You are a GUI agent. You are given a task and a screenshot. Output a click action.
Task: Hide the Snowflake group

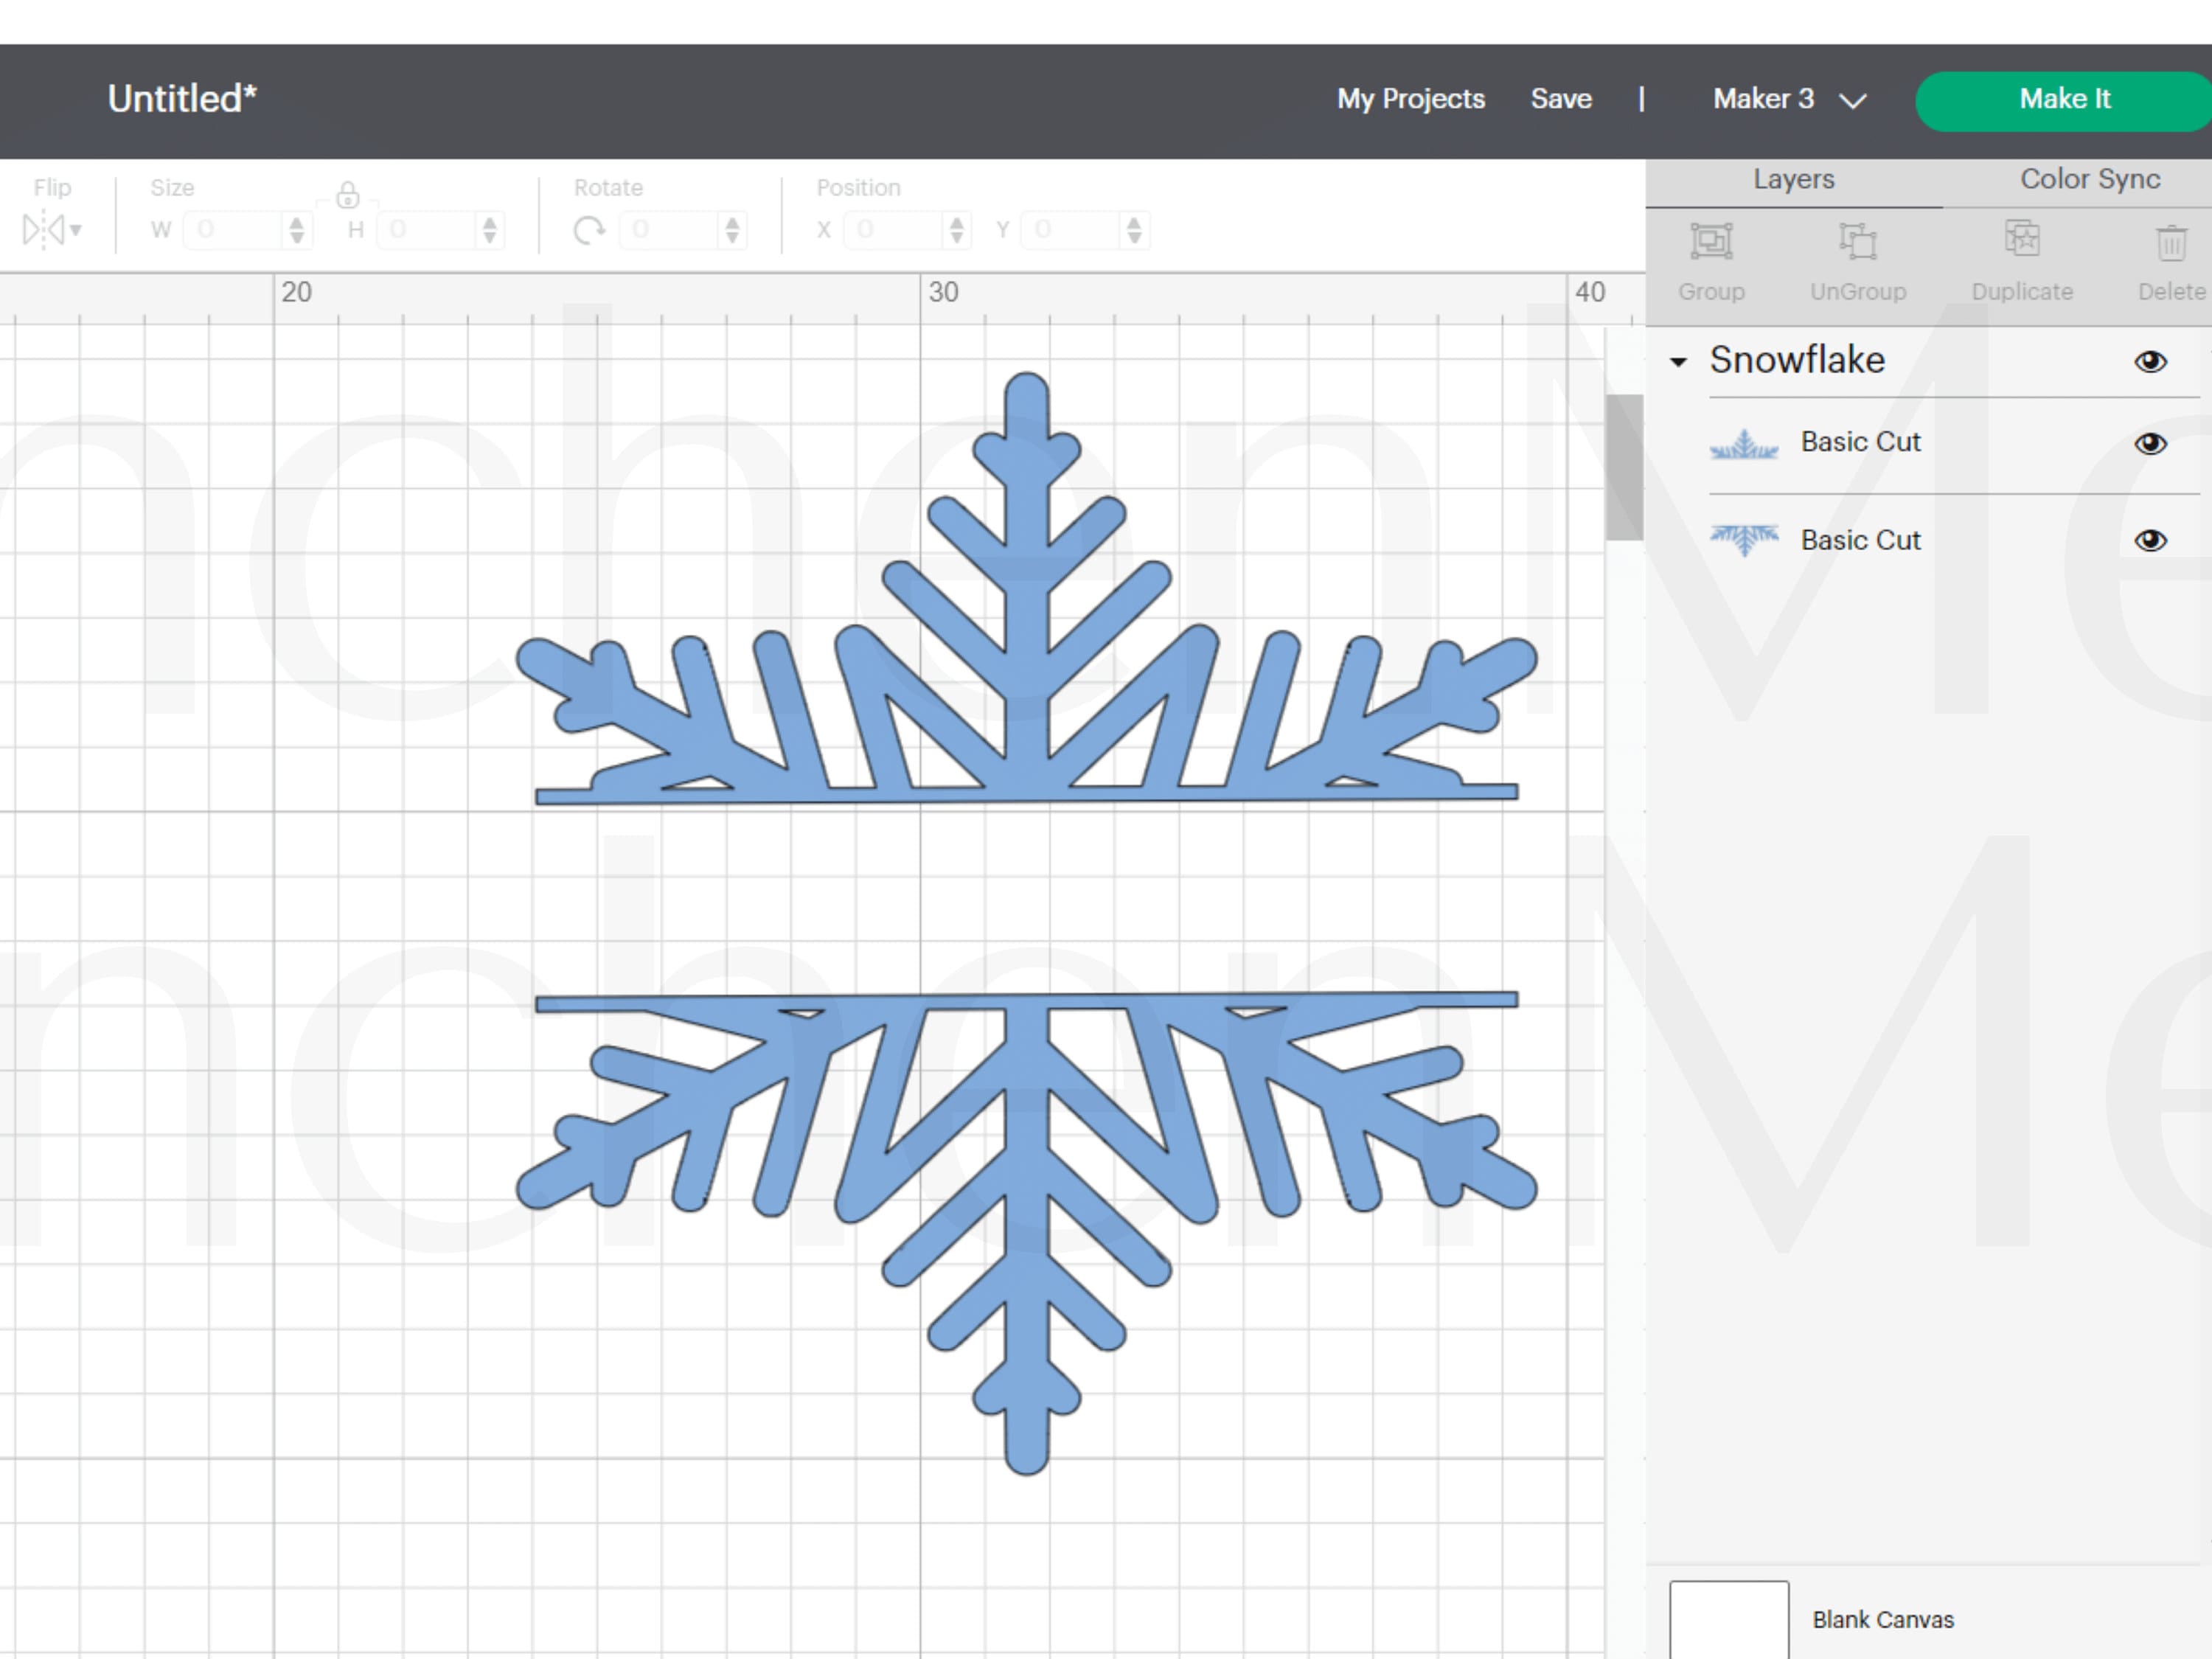tap(2151, 362)
